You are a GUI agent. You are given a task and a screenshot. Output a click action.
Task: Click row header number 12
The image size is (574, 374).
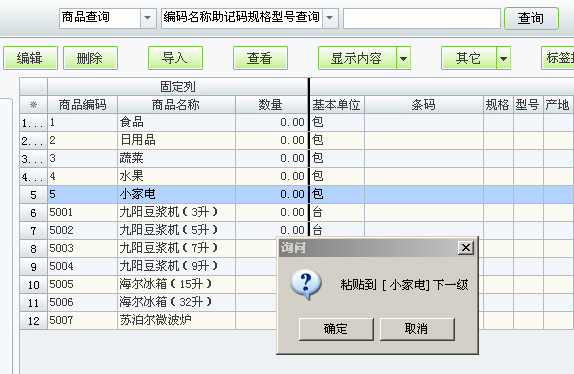coord(33,321)
